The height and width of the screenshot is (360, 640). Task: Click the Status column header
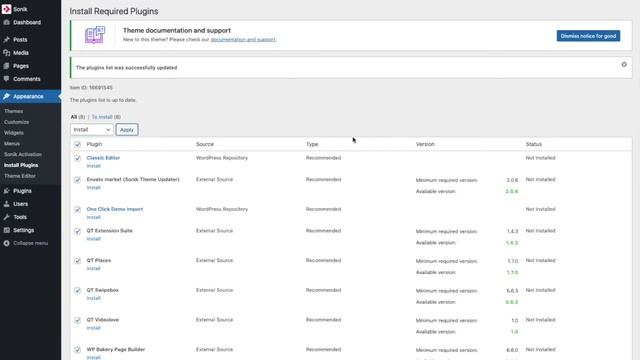[534, 144]
